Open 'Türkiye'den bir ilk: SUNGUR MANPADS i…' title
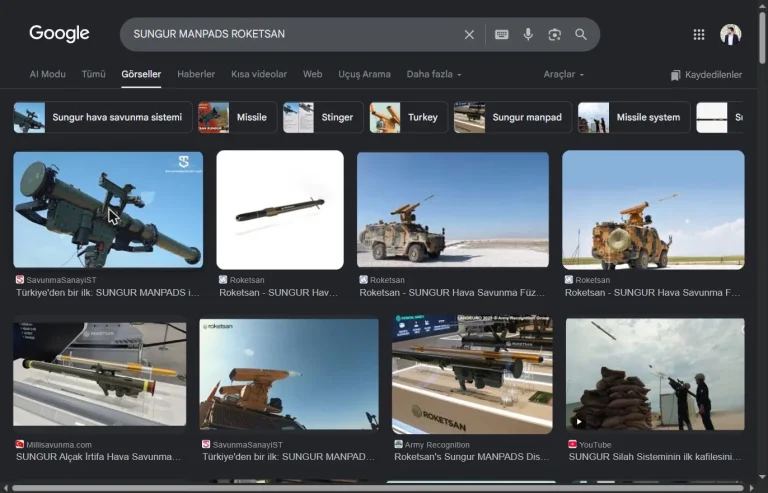768x493 pixels. (108, 293)
